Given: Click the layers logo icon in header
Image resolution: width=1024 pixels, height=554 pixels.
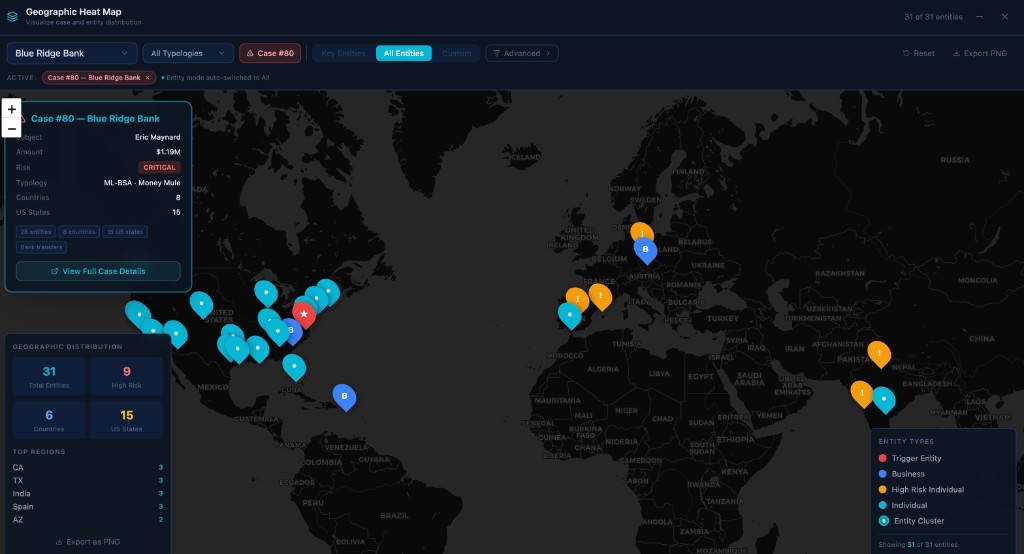Looking at the screenshot, I should coord(12,16).
